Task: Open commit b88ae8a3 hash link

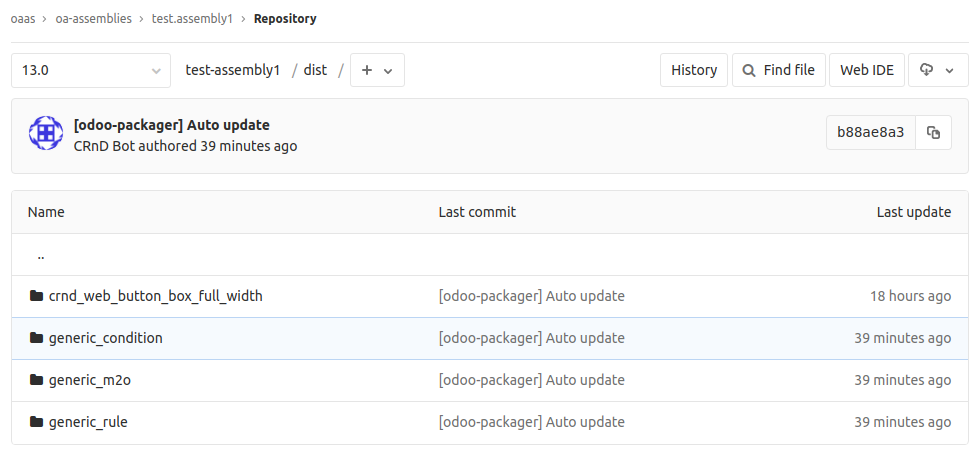Action: pos(871,133)
